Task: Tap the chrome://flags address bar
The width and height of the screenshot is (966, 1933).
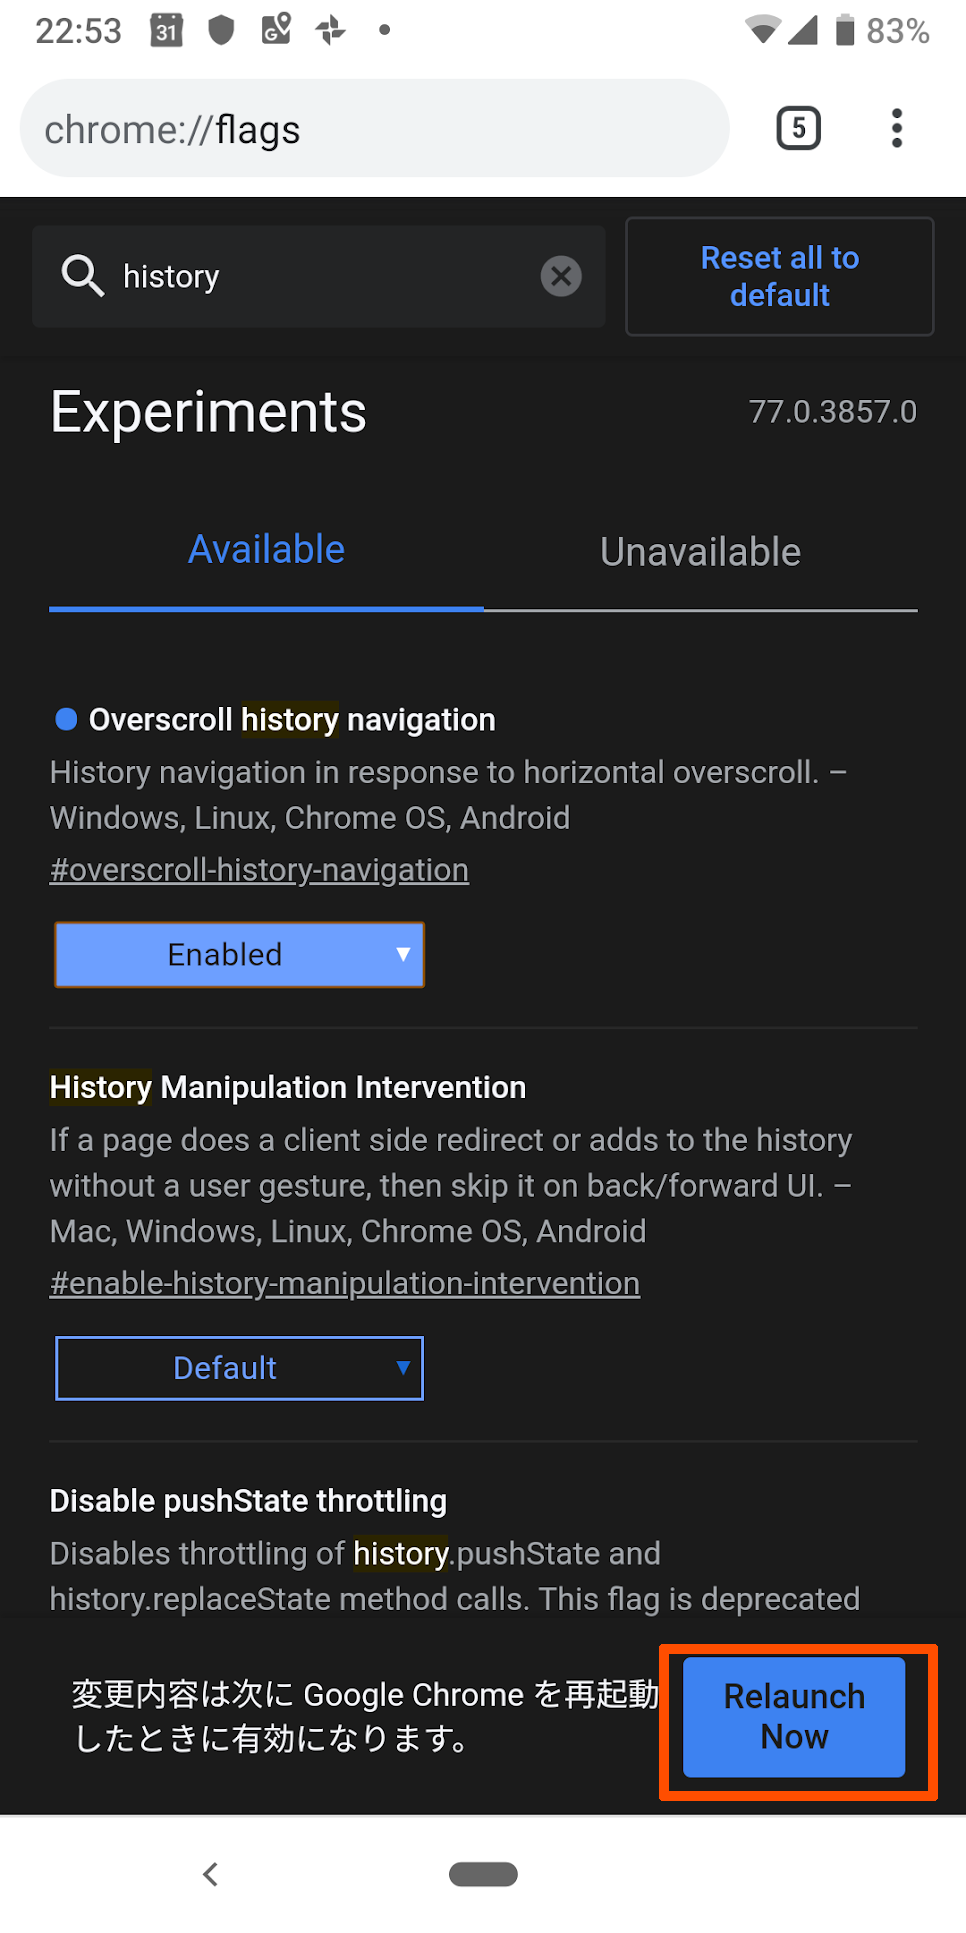Action: tap(375, 128)
